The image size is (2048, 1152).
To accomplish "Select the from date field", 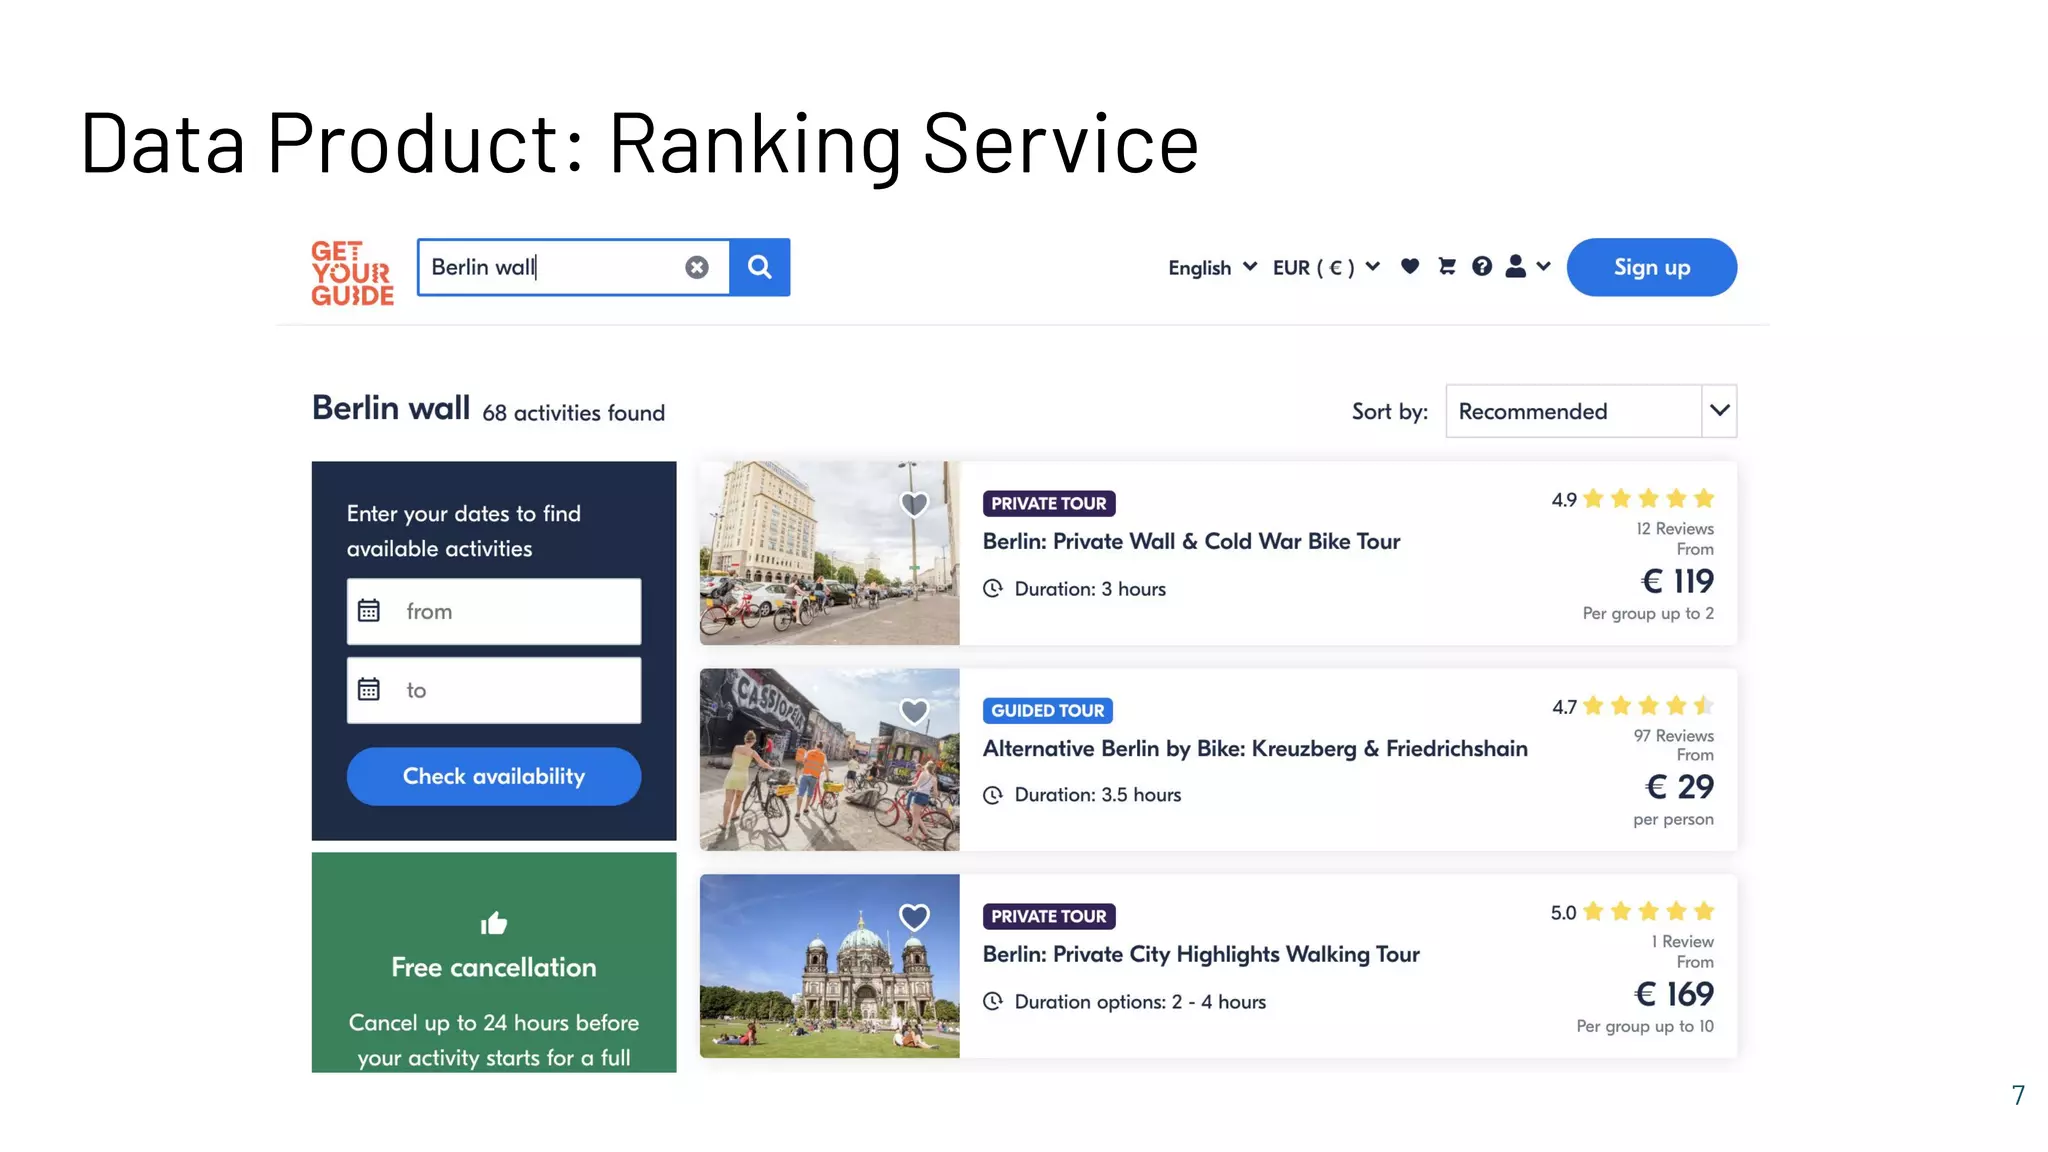I will tap(494, 611).
